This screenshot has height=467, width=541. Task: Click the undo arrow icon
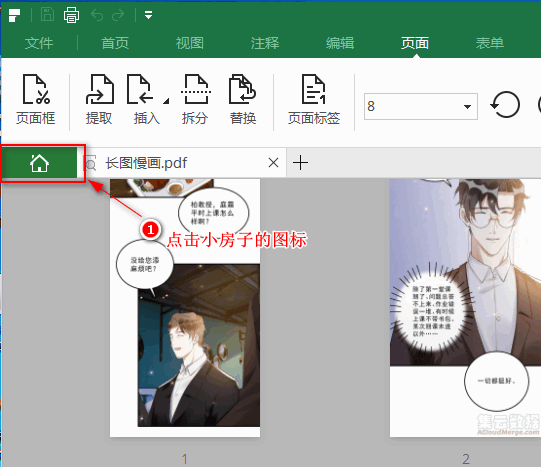[x=97, y=15]
